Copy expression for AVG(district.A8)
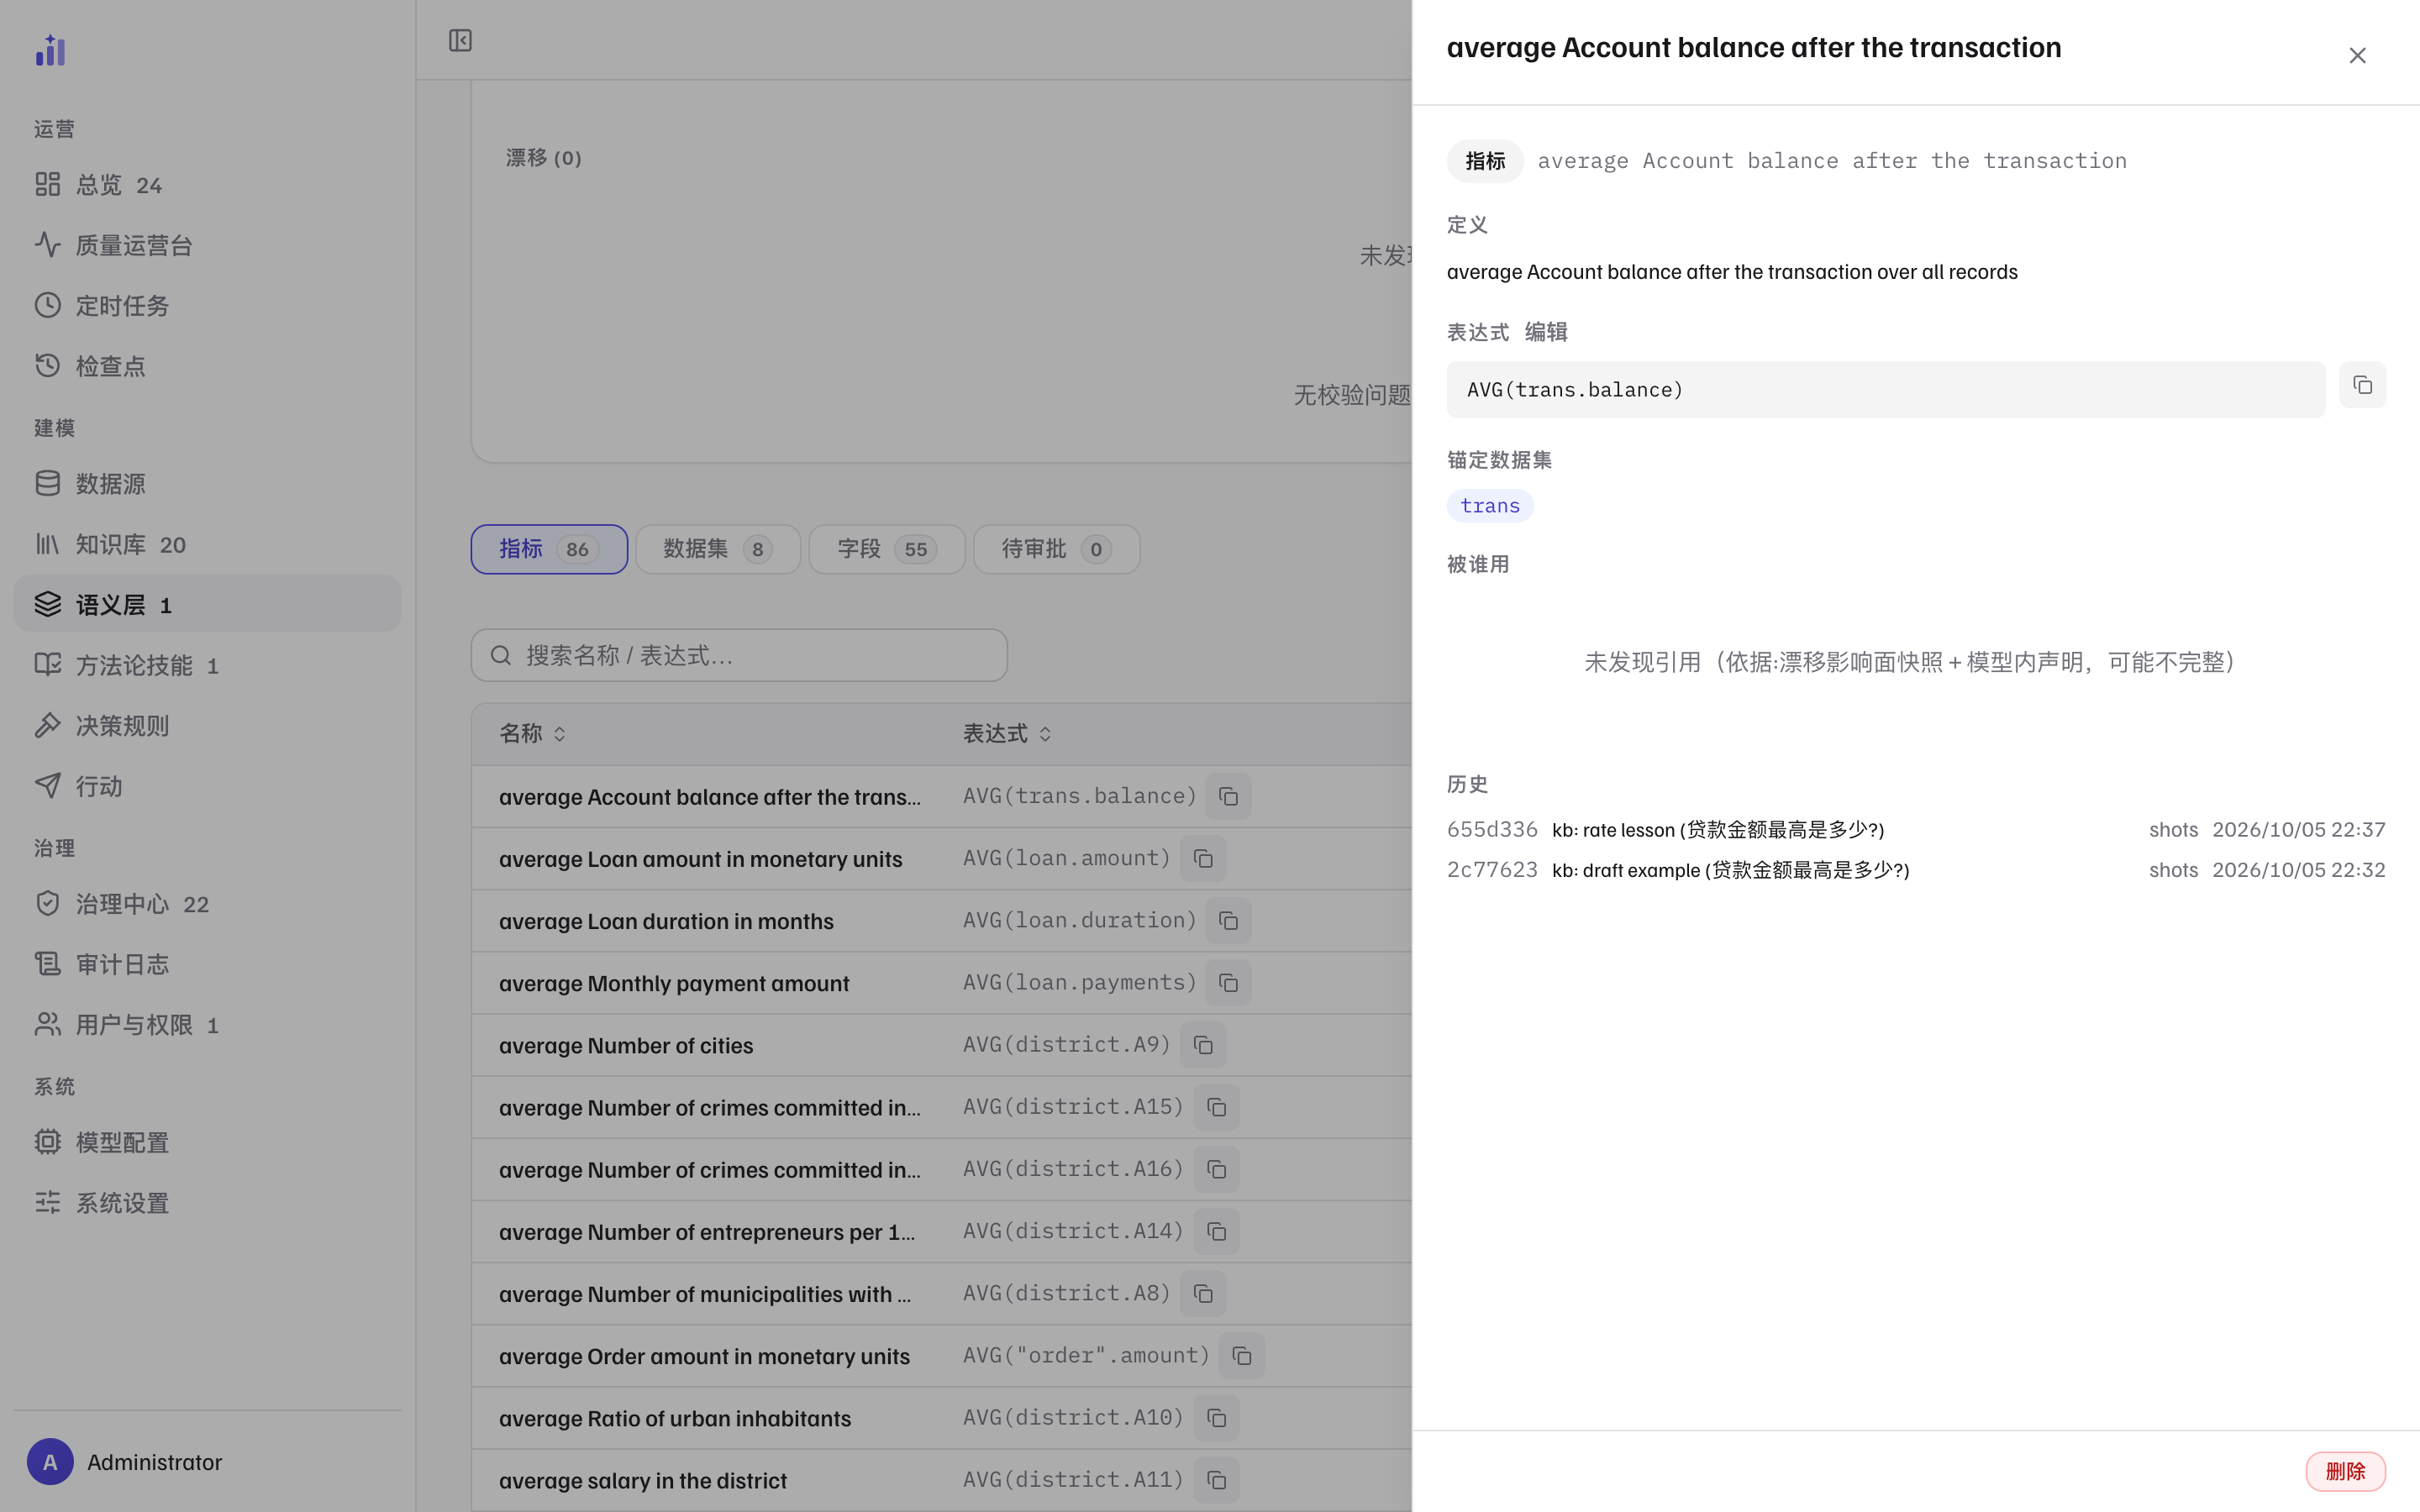Screen dimensions: 2420x1512 click(1203, 1294)
